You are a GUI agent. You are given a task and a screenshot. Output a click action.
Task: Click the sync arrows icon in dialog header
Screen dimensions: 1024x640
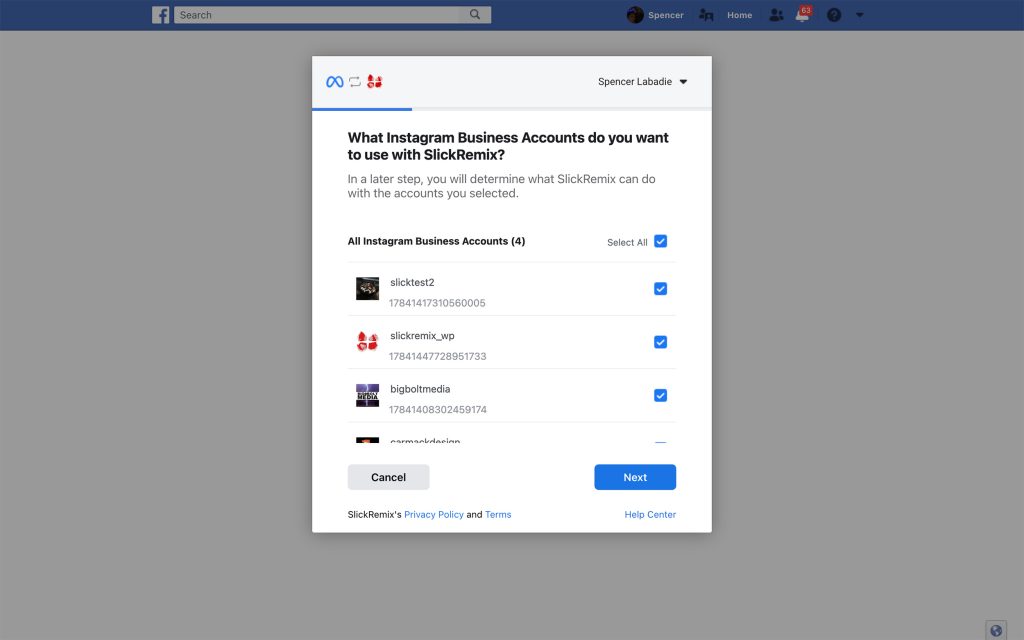355,82
